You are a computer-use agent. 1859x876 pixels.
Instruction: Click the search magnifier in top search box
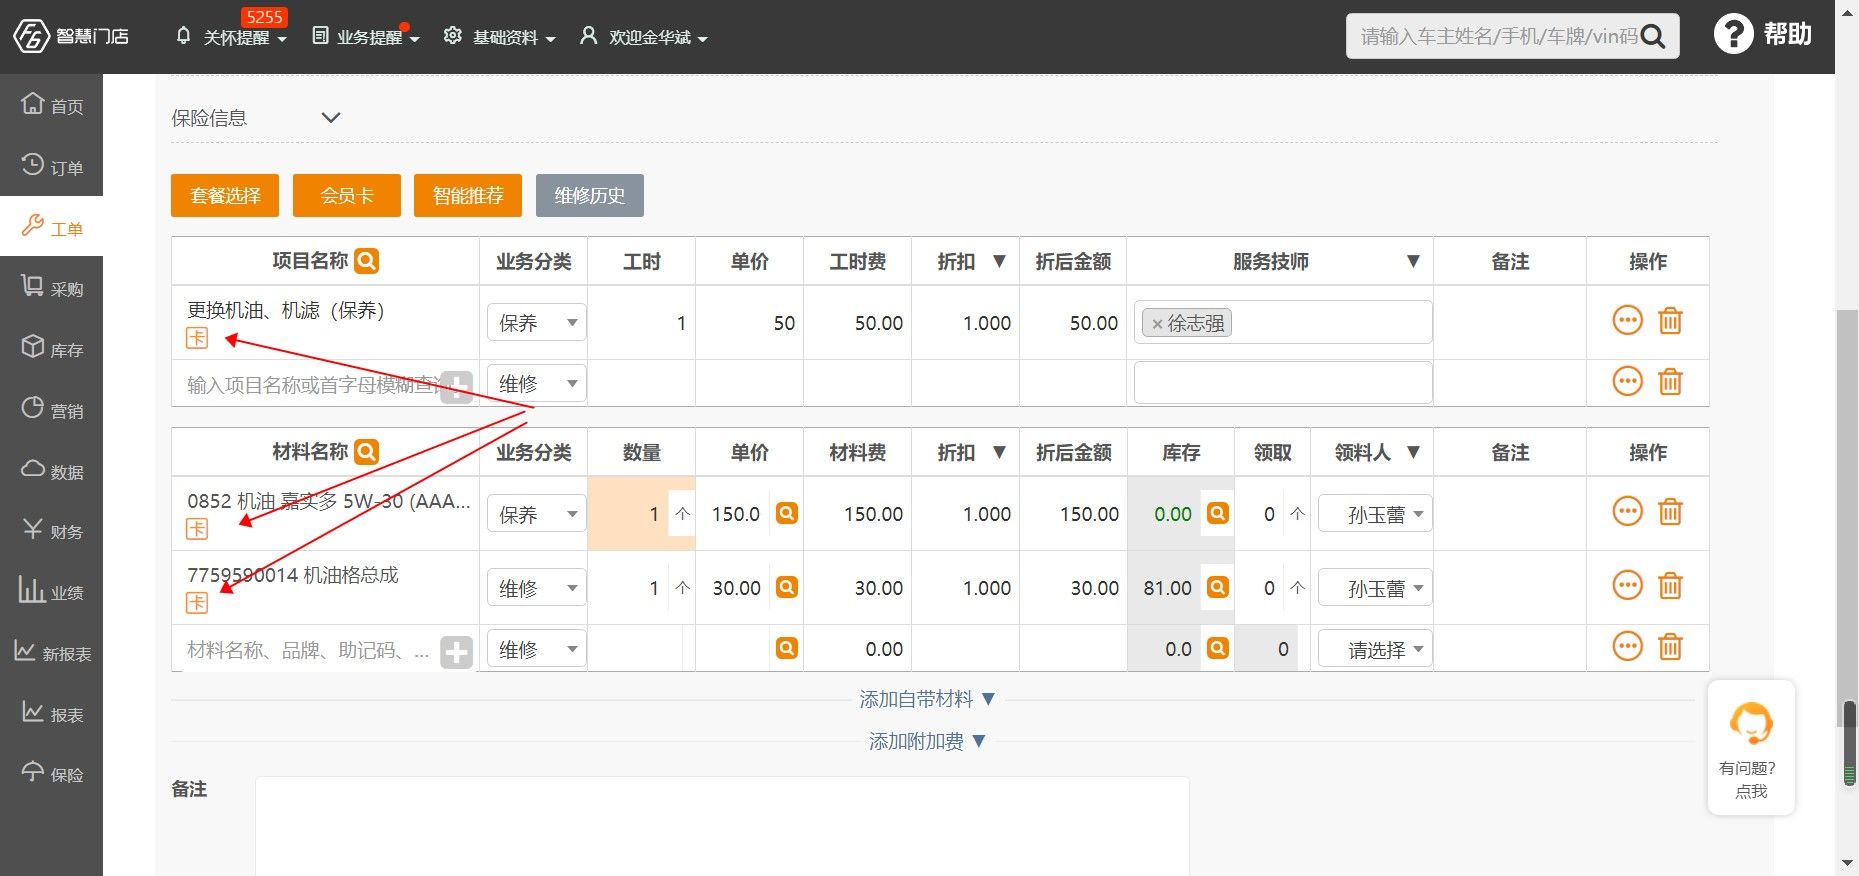point(1653,37)
